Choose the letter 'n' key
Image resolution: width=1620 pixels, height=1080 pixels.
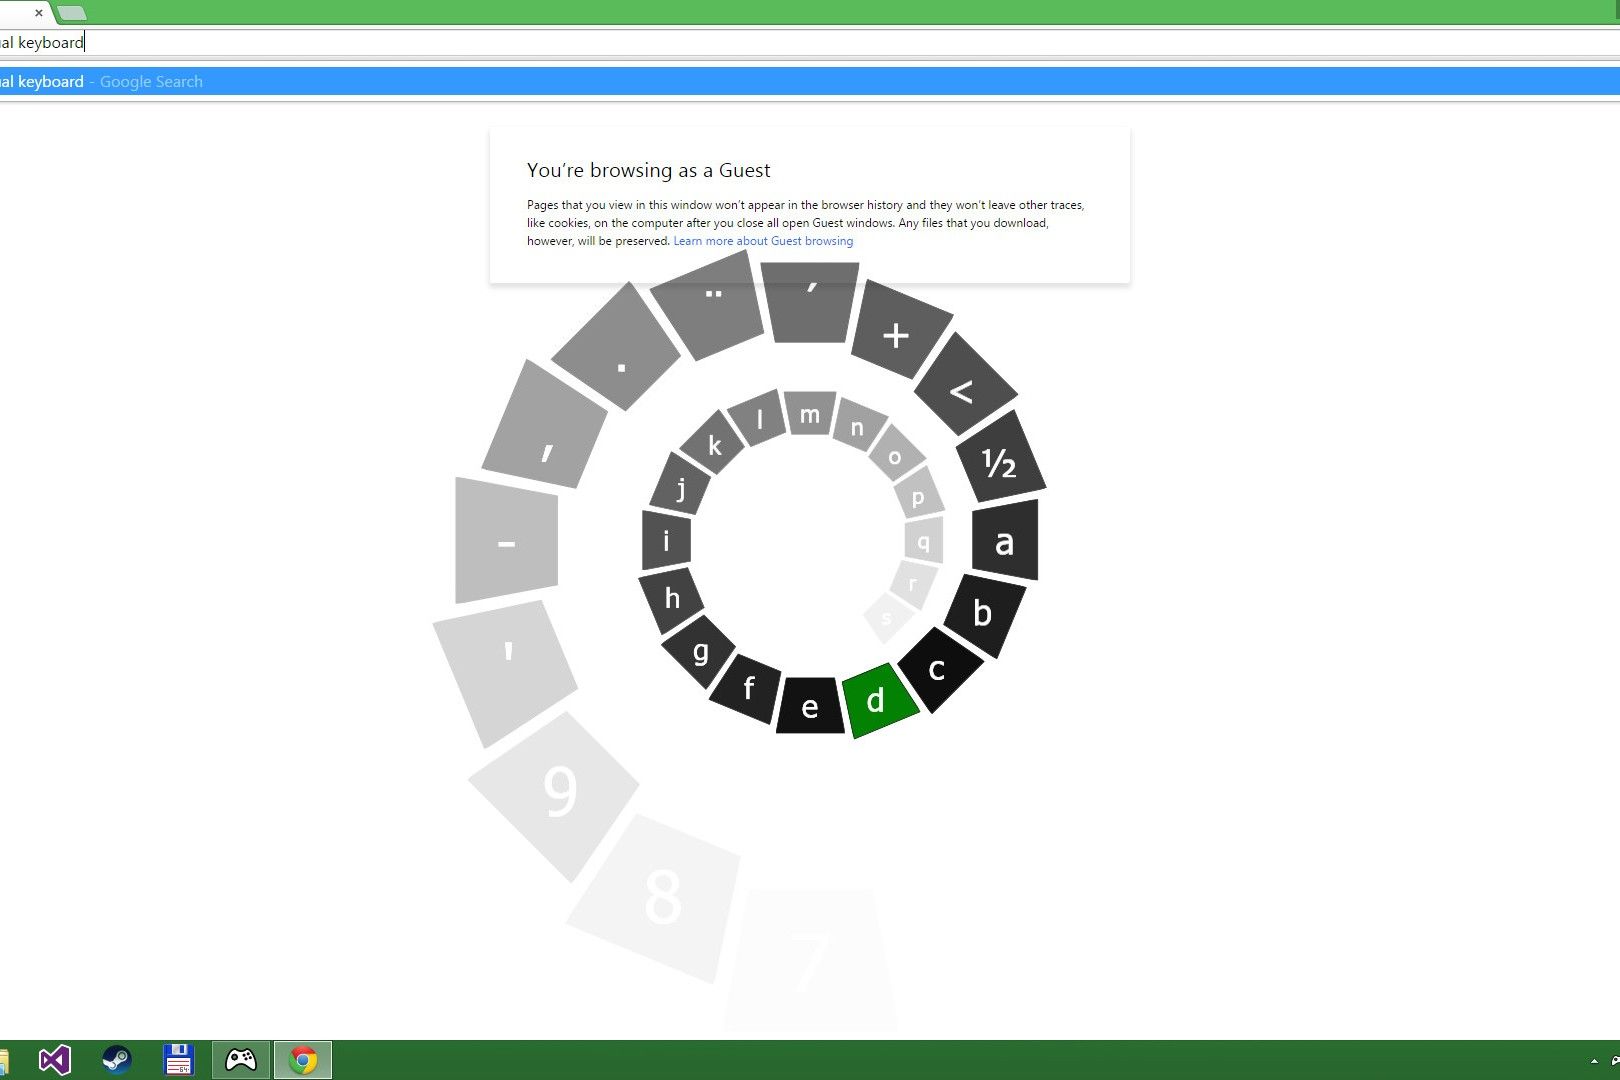(859, 425)
